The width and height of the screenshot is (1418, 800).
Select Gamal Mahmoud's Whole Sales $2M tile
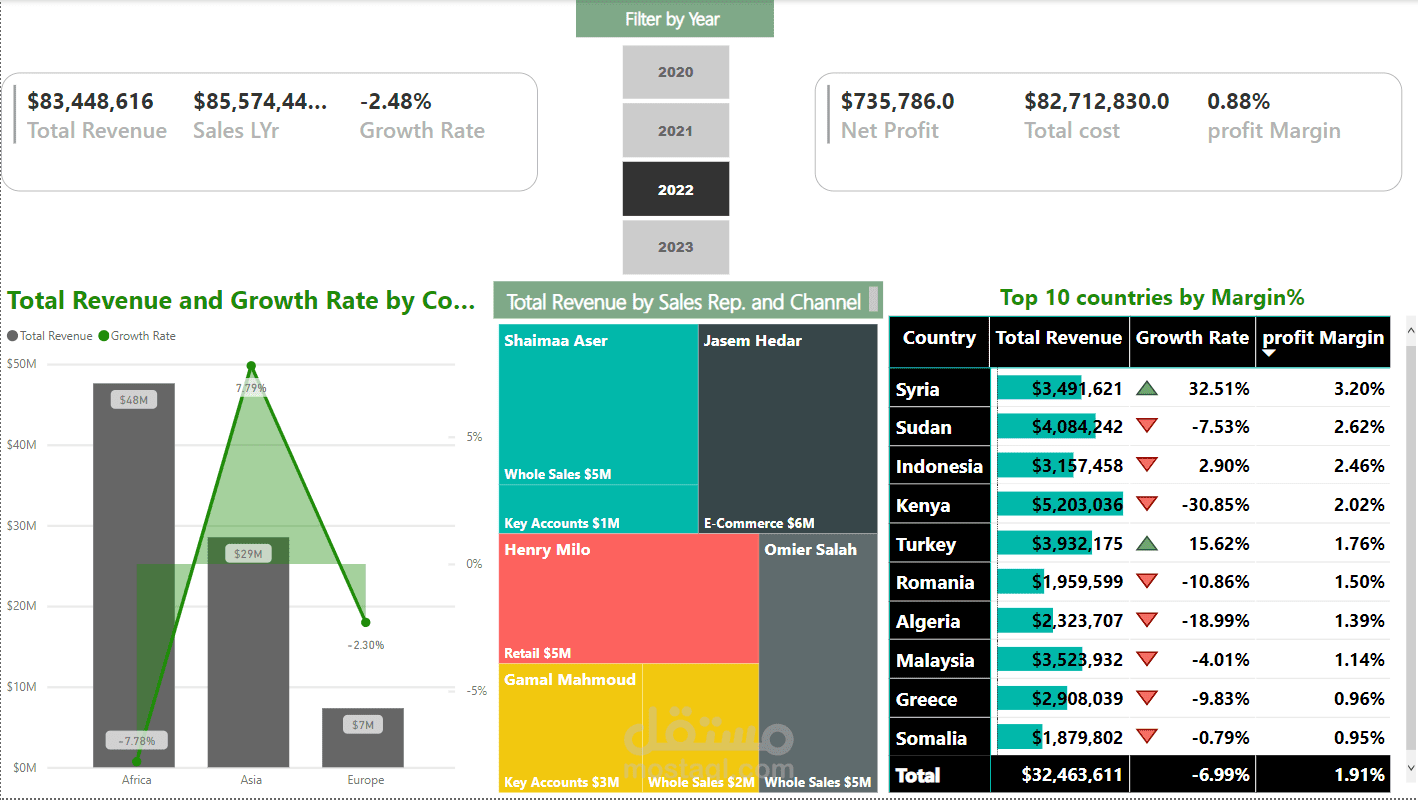[x=701, y=728]
